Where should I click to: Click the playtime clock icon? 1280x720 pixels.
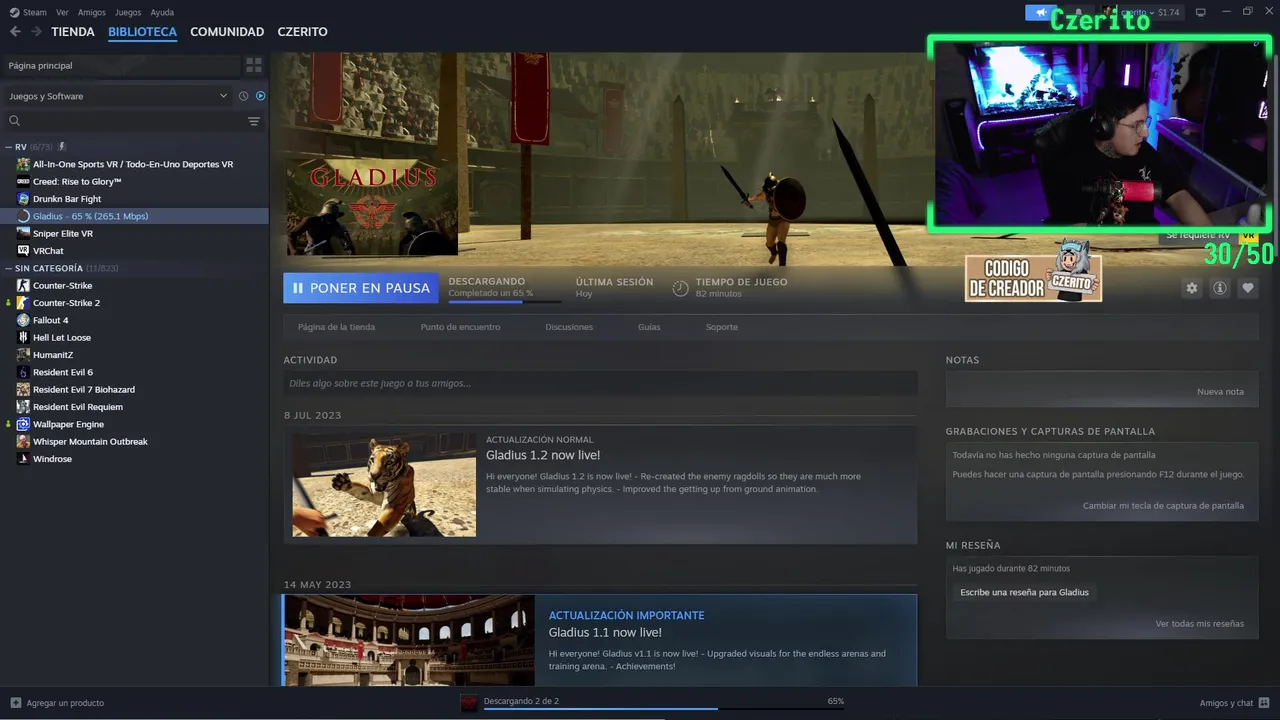tap(680, 288)
